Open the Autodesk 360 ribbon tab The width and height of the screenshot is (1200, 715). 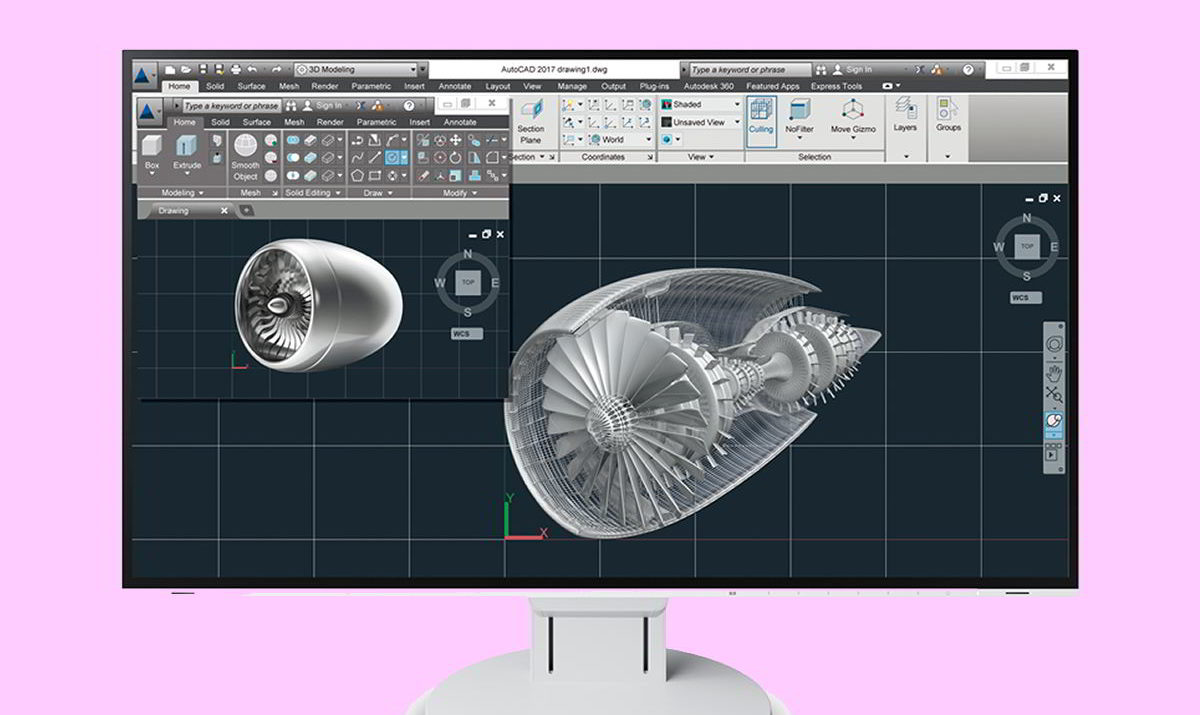click(x=709, y=86)
